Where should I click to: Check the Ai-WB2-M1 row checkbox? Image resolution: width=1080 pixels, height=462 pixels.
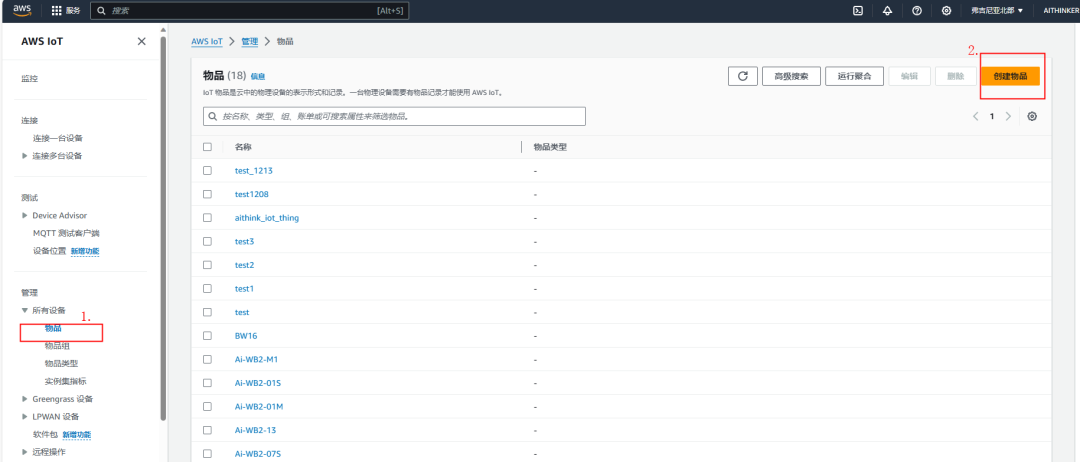(207, 359)
